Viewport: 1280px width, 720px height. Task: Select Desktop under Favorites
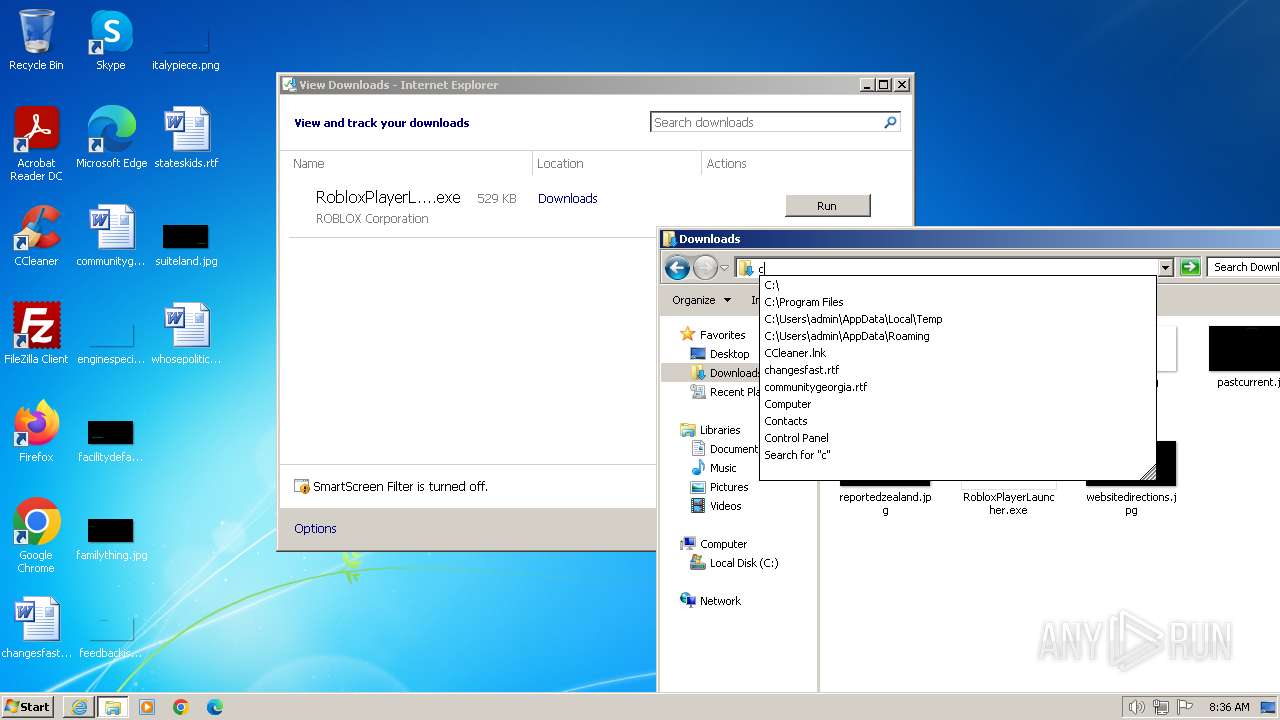(x=720, y=354)
